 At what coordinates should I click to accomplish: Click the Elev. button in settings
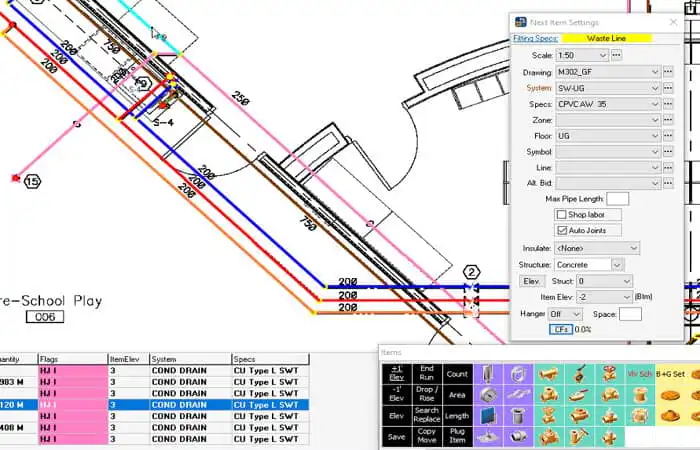tap(532, 281)
